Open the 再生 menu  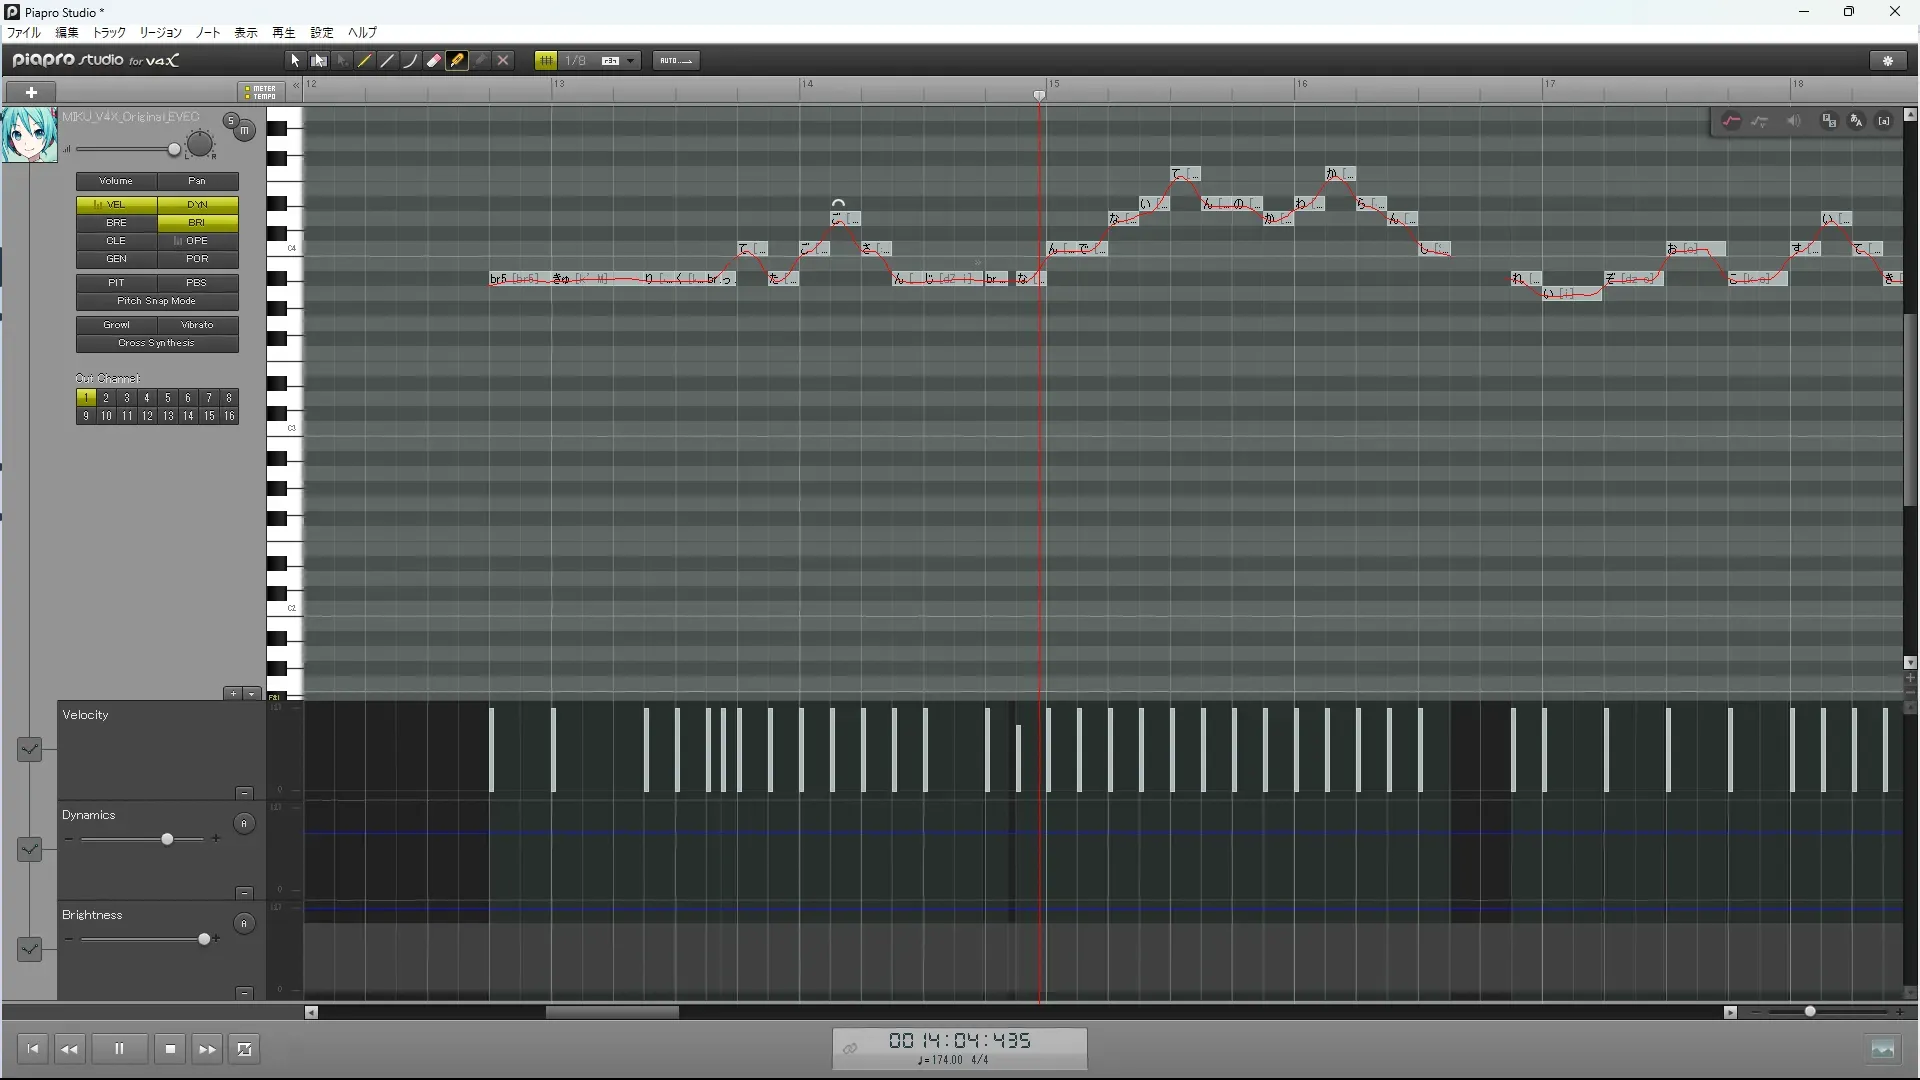[x=284, y=33]
